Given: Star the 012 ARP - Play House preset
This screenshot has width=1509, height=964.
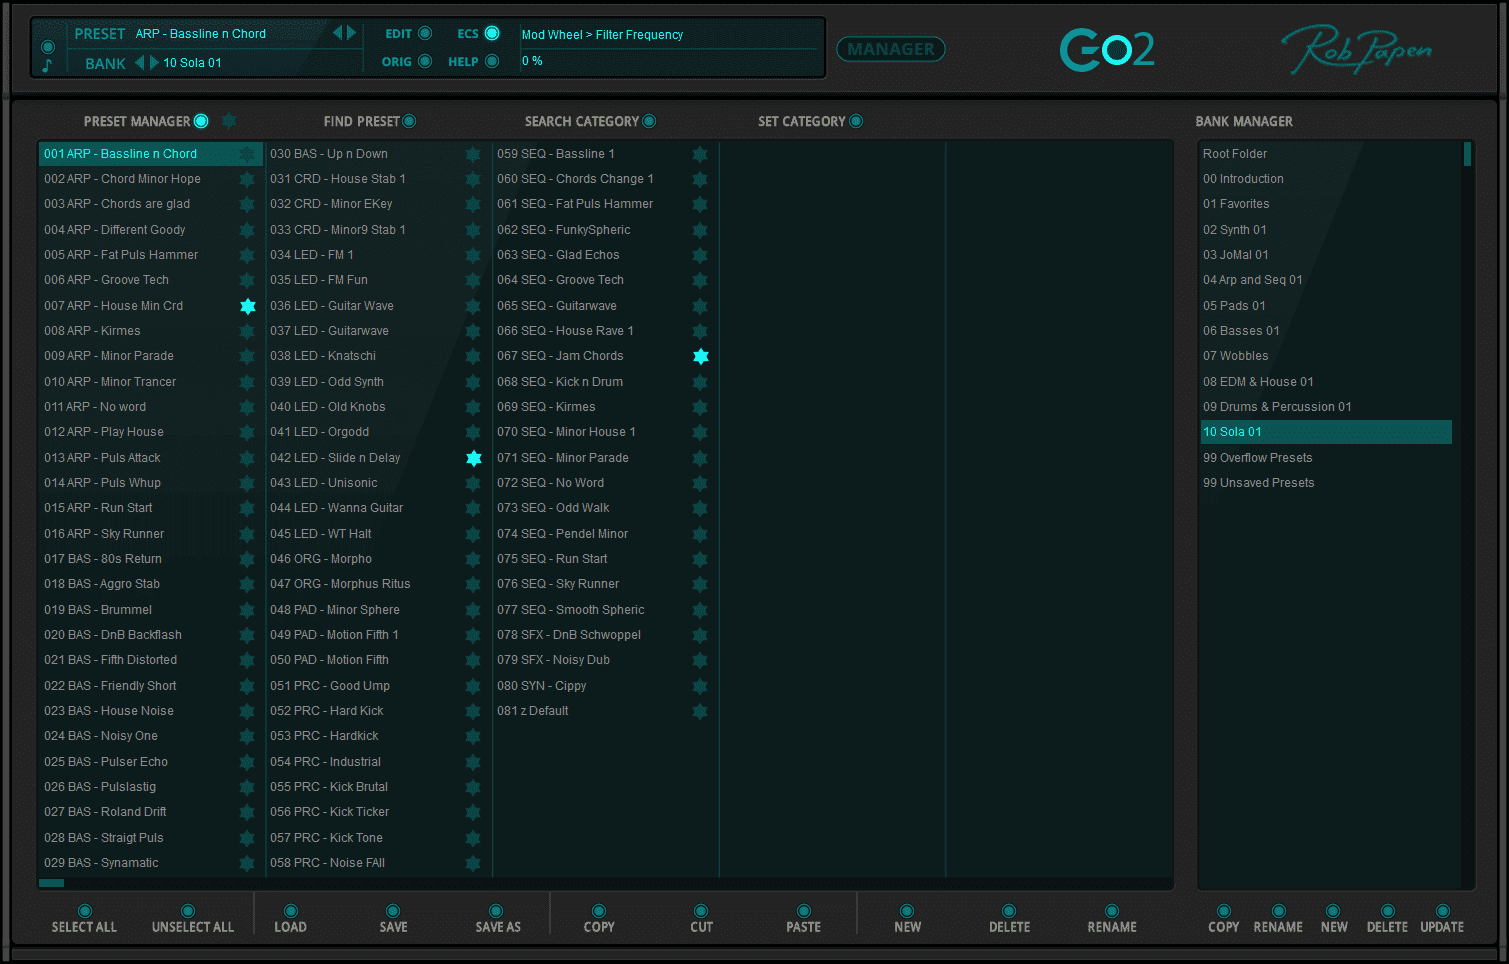Looking at the screenshot, I should pos(247,432).
